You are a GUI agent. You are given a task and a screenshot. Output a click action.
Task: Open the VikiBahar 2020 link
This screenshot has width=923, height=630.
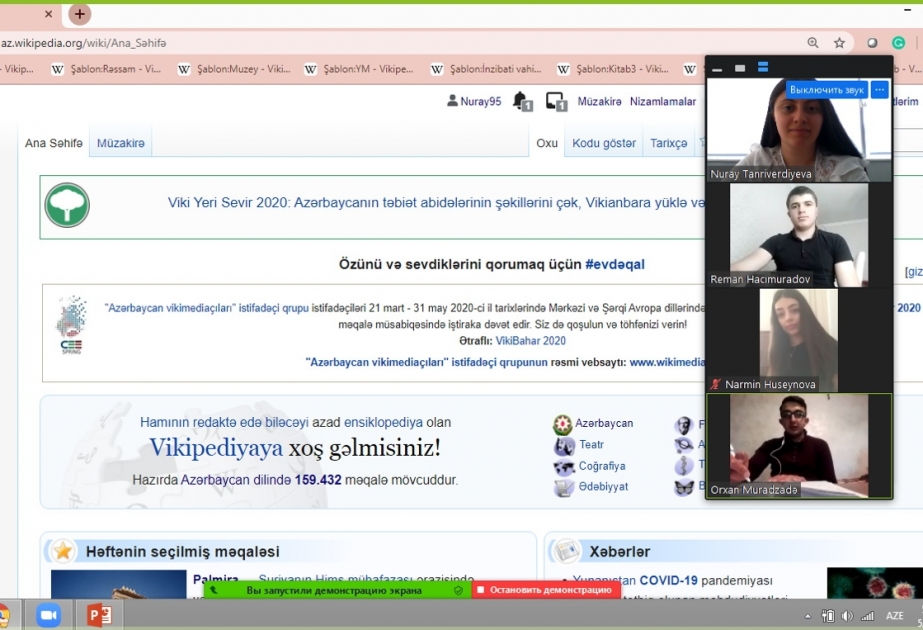tap(530, 341)
